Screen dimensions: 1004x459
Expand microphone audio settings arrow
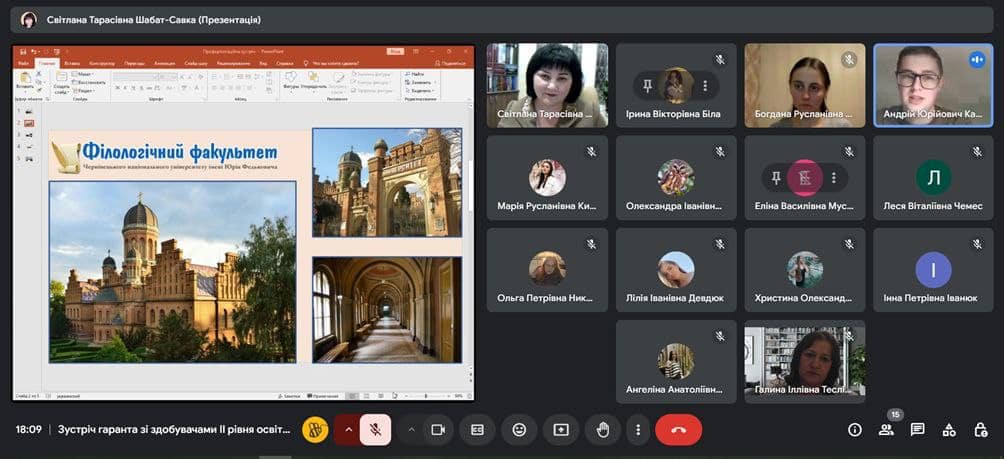click(x=348, y=430)
